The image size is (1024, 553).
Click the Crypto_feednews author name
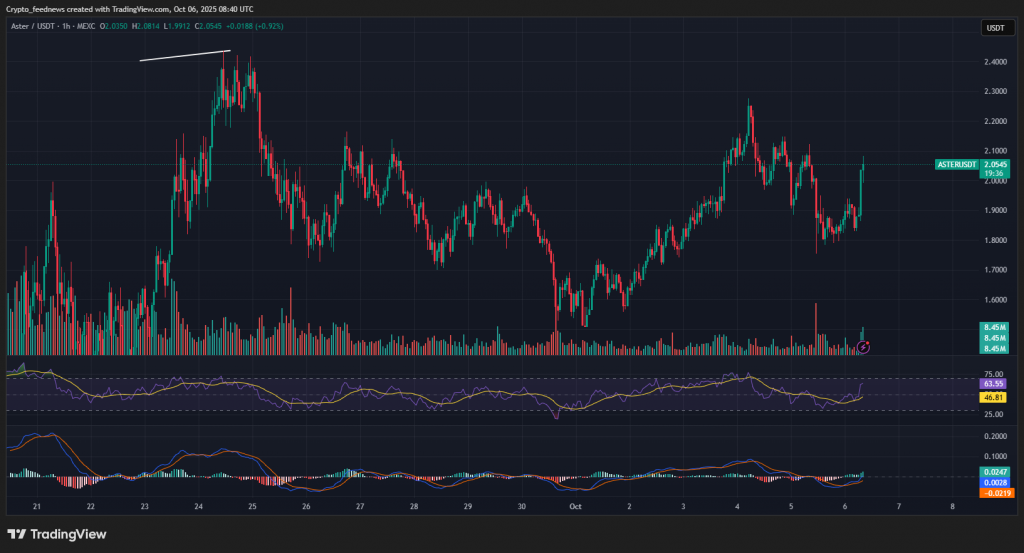tap(38, 9)
